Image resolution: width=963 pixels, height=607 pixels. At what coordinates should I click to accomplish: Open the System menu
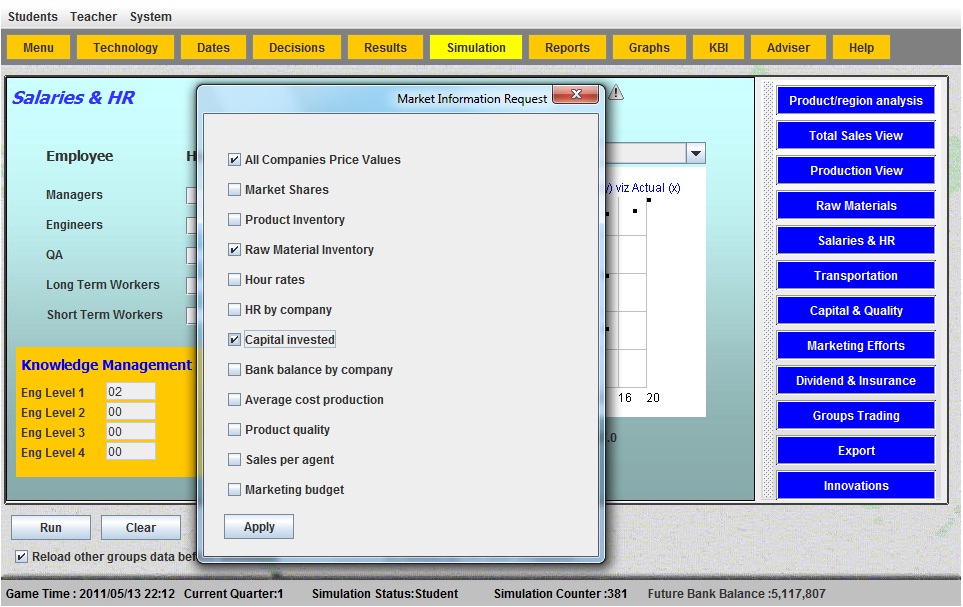tap(150, 17)
